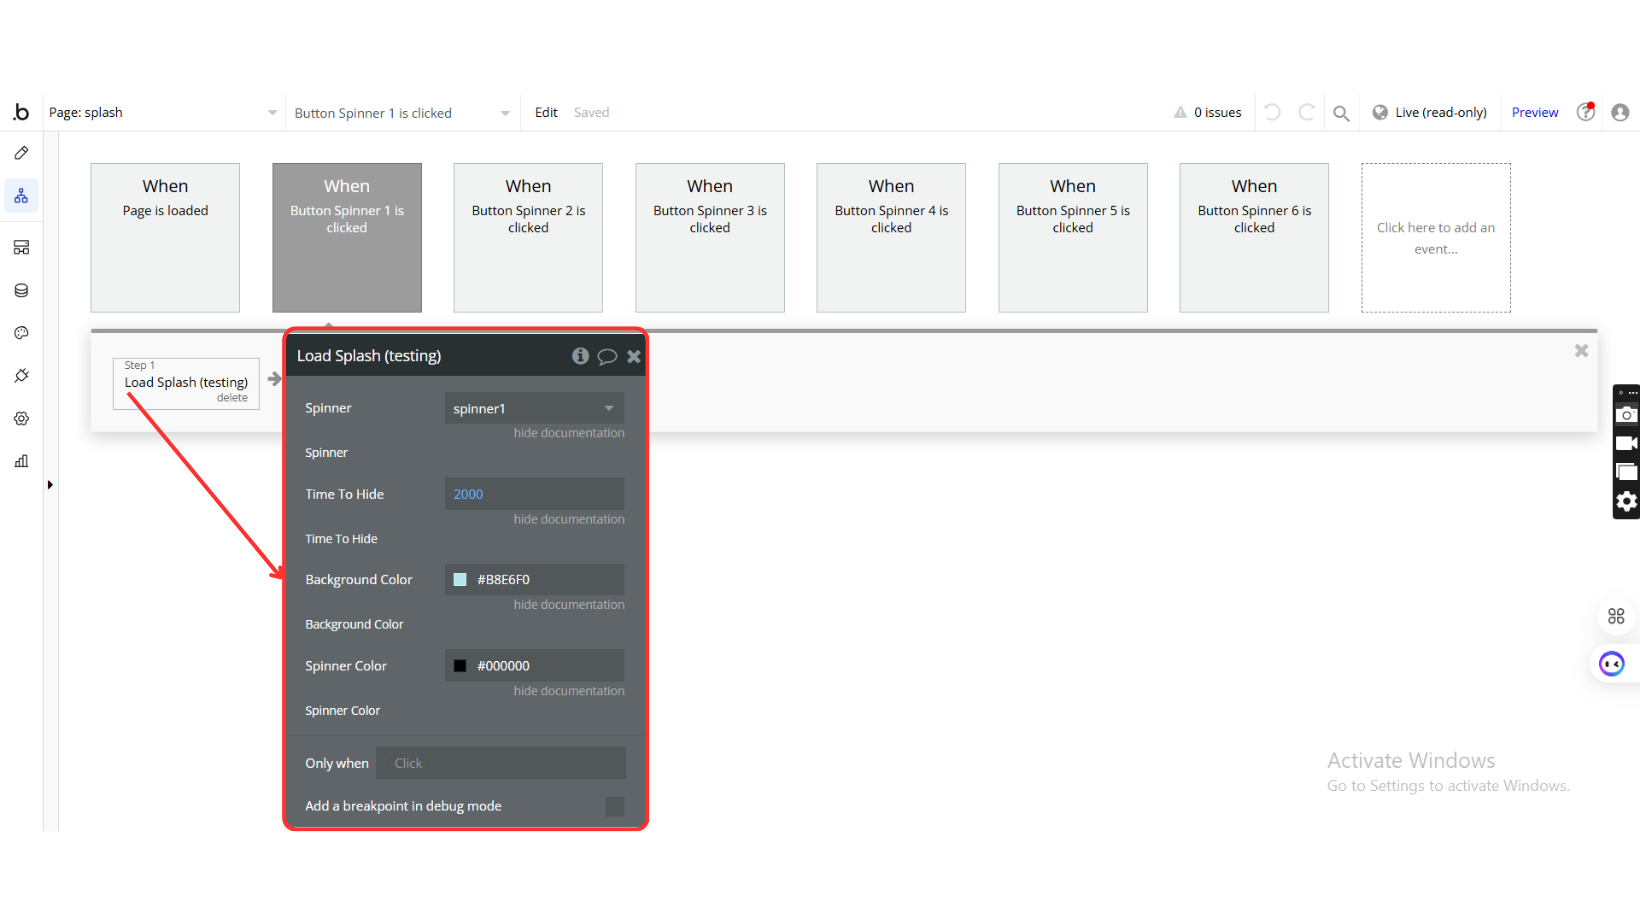
Task: Click the Bubble logo icon
Action: tap(21, 112)
